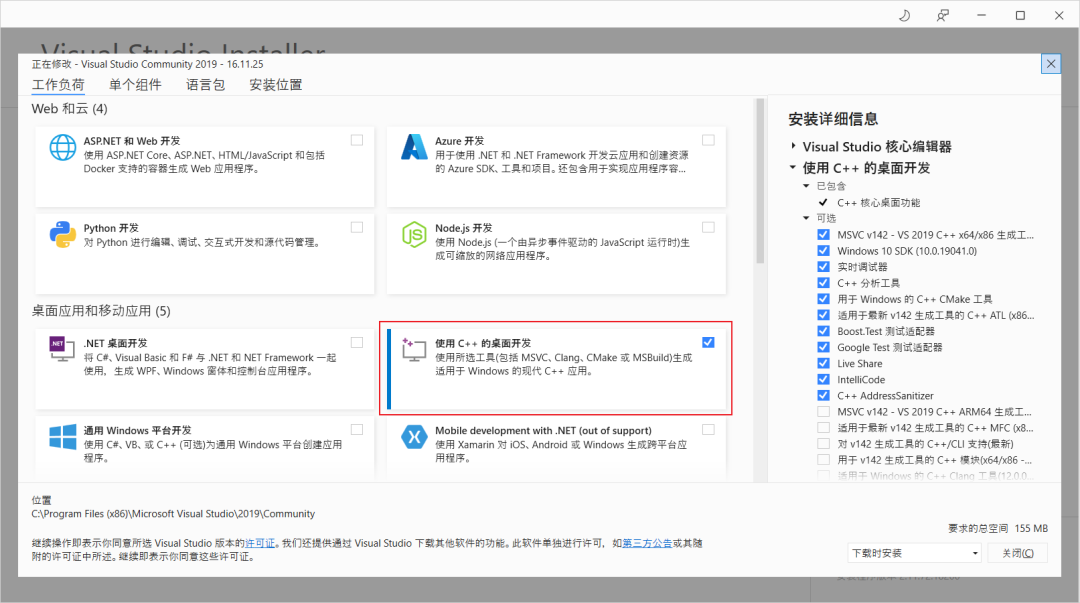The width and height of the screenshot is (1080, 603).
Task: Check C++ MFC for v142 option
Action: coord(823,427)
